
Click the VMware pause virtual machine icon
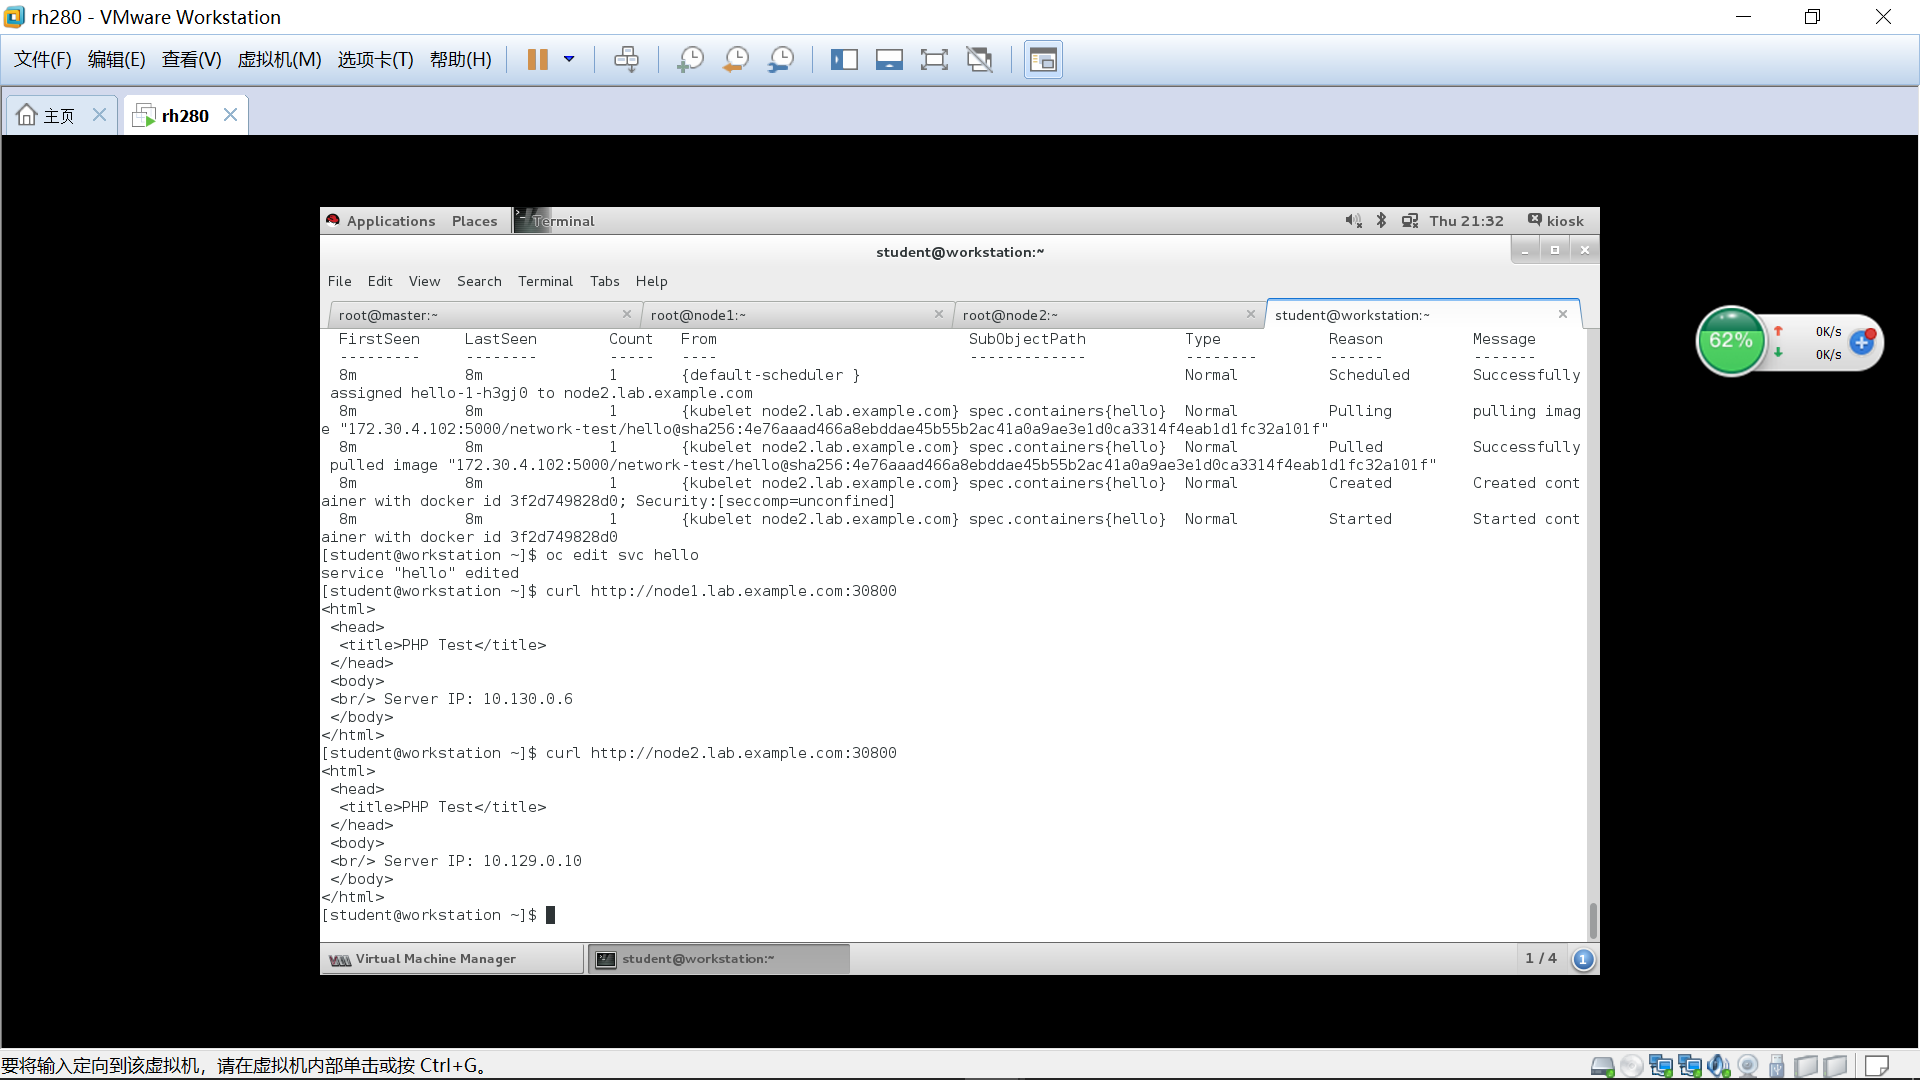(x=537, y=60)
